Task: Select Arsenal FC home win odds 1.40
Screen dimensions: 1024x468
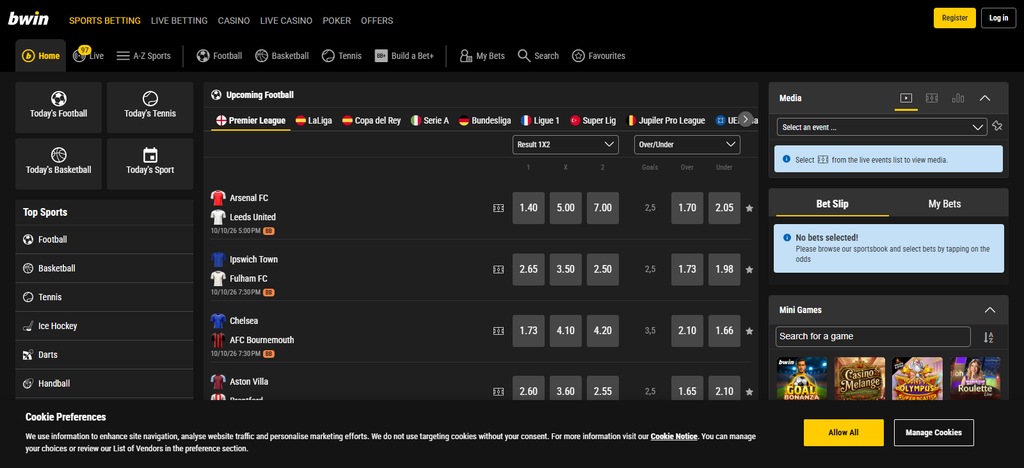Action: click(528, 208)
